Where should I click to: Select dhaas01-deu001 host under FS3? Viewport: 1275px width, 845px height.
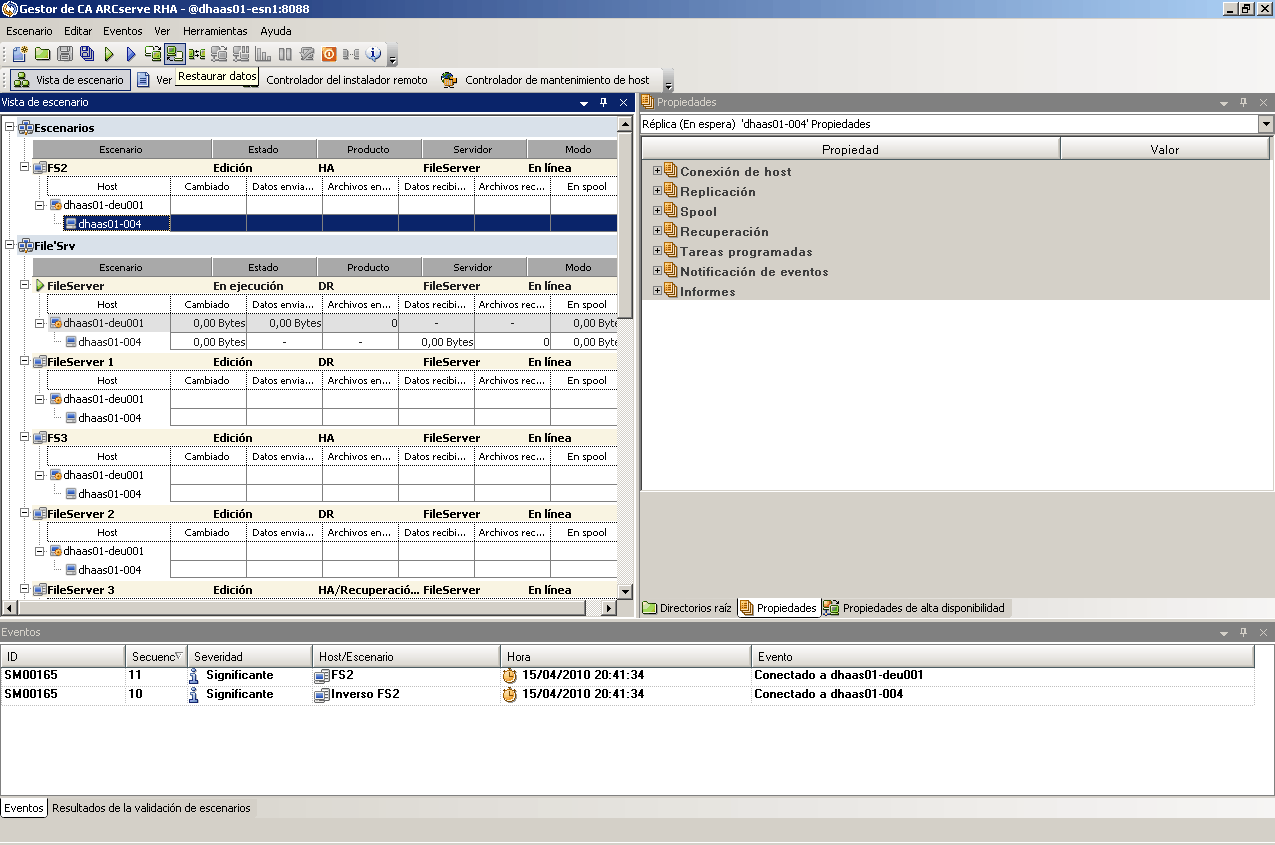point(104,475)
